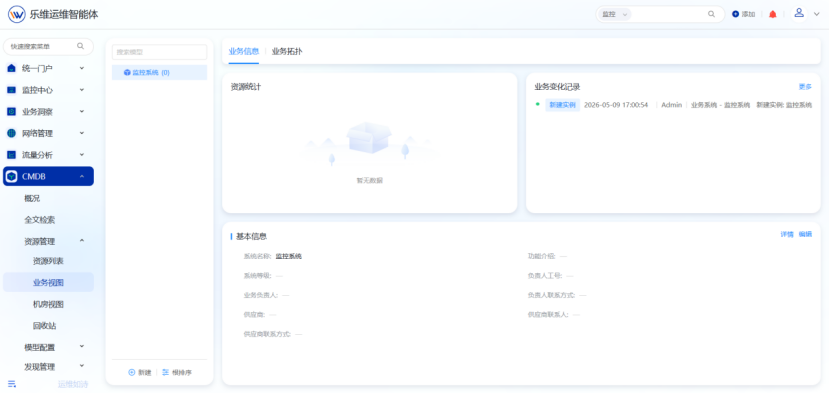The image size is (829, 393).
Task: Click the notification bell icon
Action: [772, 14]
